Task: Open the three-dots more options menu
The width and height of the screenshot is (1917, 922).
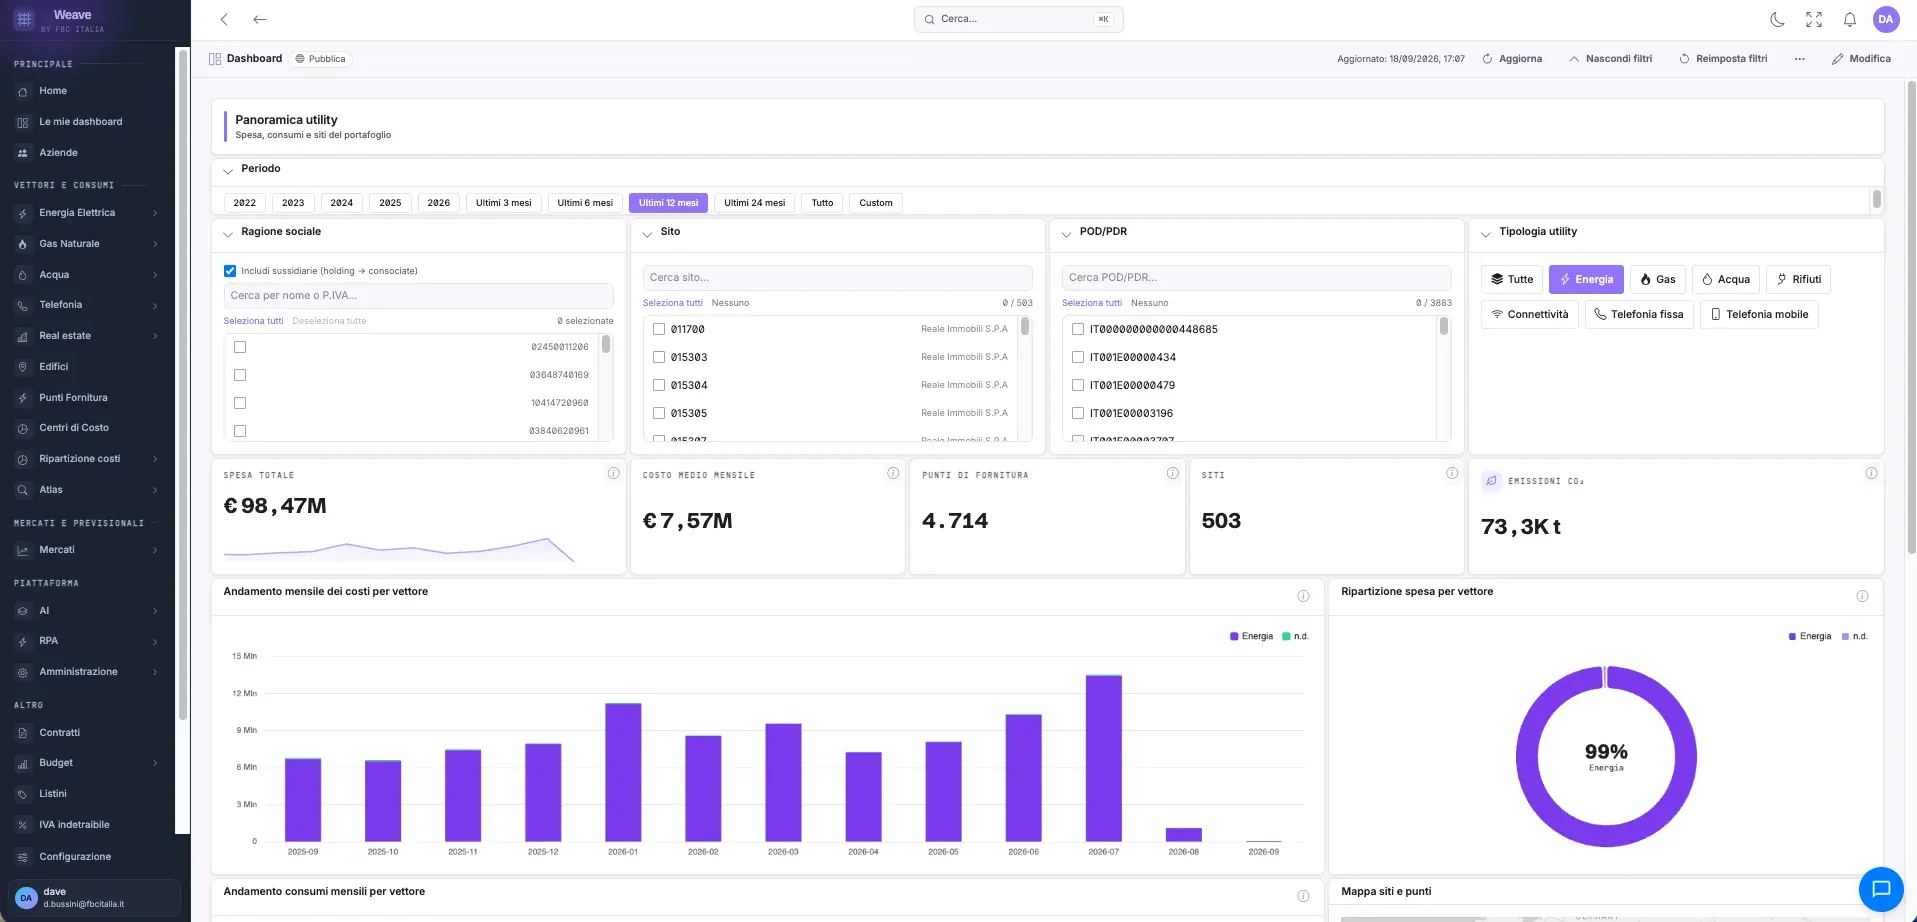Action: 1800,59
